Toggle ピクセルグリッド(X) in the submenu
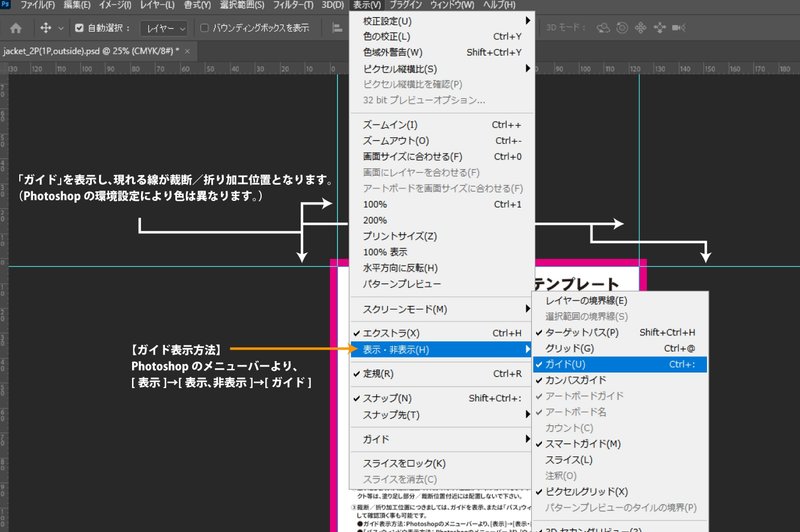The height and width of the screenshot is (532, 800). 620,492
